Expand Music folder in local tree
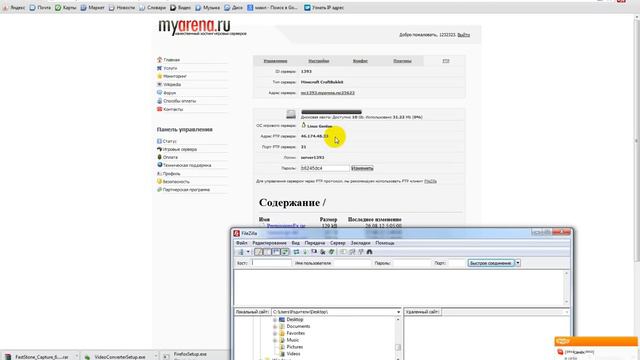 tap(275, 340)
